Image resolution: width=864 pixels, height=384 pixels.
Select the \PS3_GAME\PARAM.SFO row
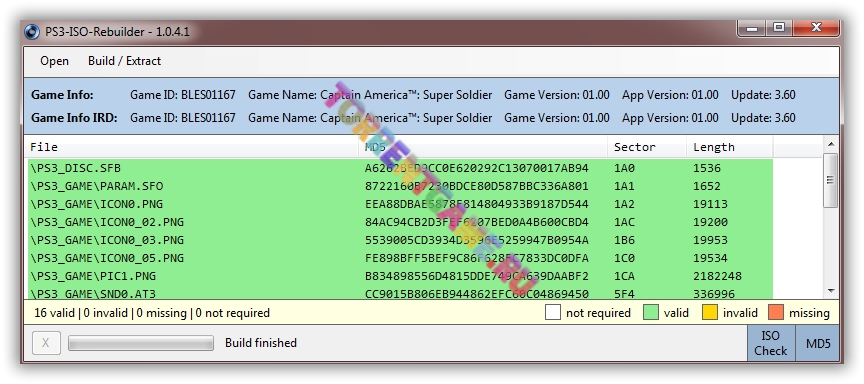coord(399,186)
